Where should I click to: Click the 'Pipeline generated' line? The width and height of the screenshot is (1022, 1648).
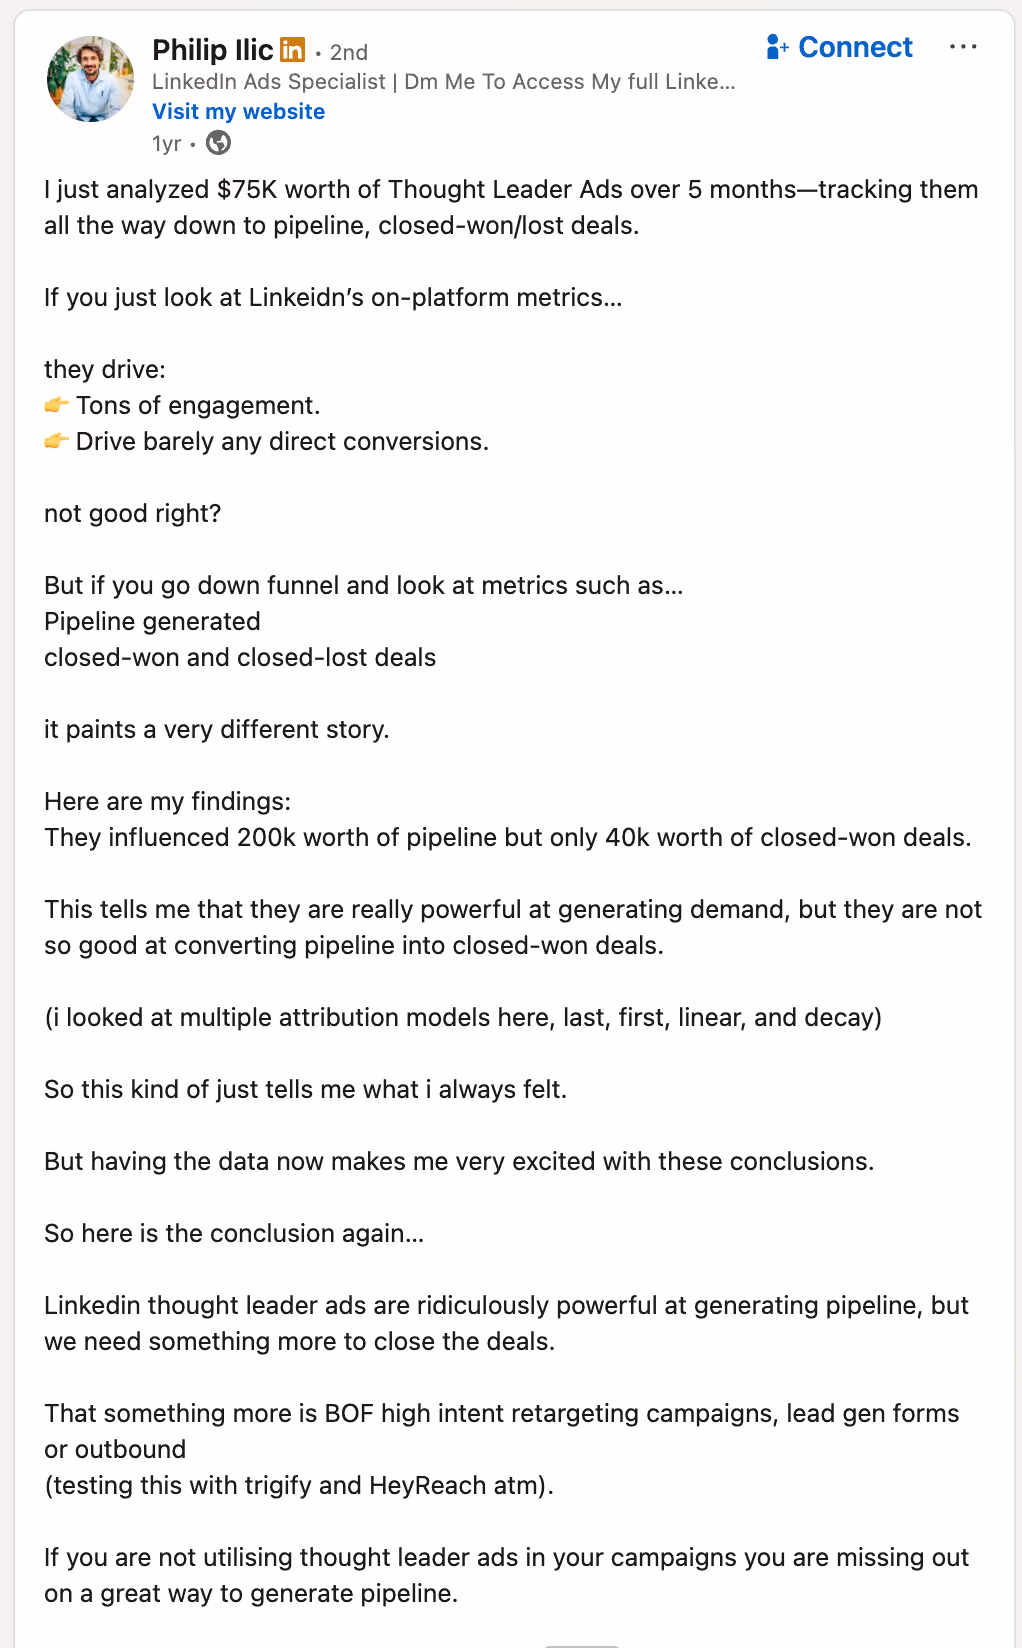tap(152, 622)
